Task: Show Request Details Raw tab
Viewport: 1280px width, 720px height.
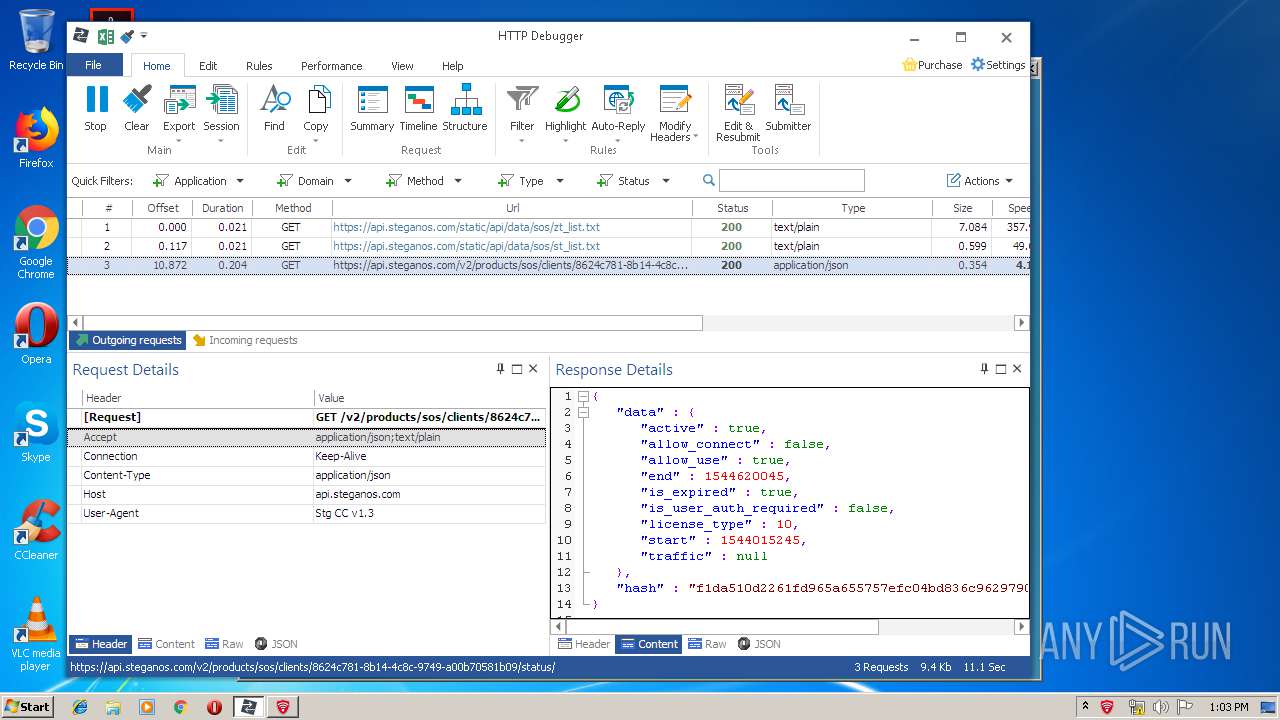Action: point(224,644)
